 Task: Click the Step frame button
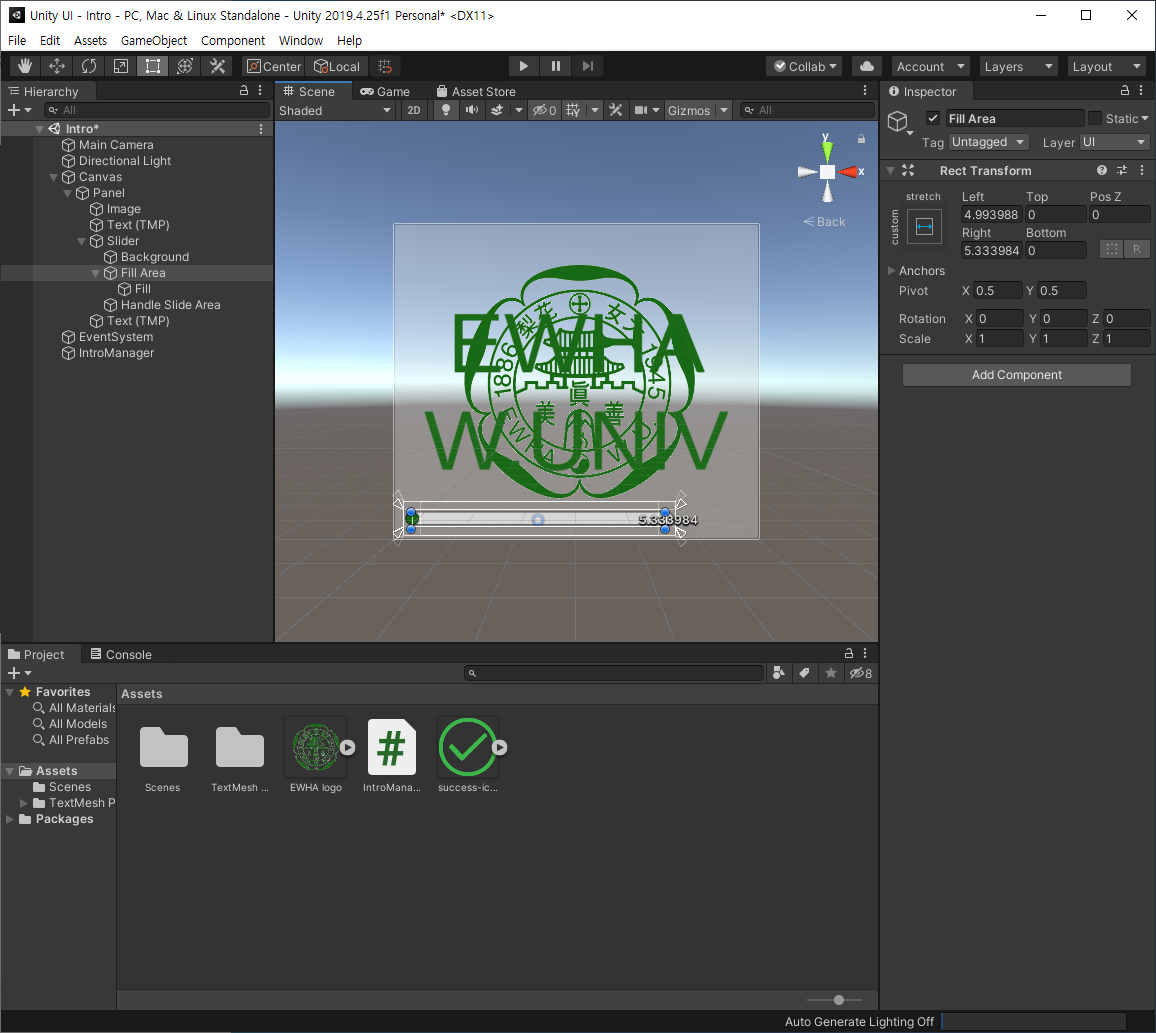[588, 66]
